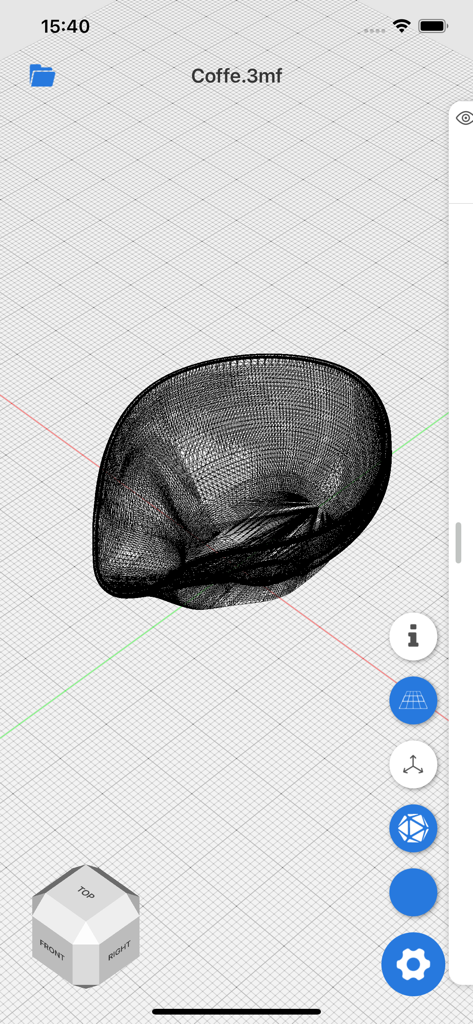This screenshot has height=1024, width=473.
Task: Click the side panel scrollbar handle
Action: [459, 542]
